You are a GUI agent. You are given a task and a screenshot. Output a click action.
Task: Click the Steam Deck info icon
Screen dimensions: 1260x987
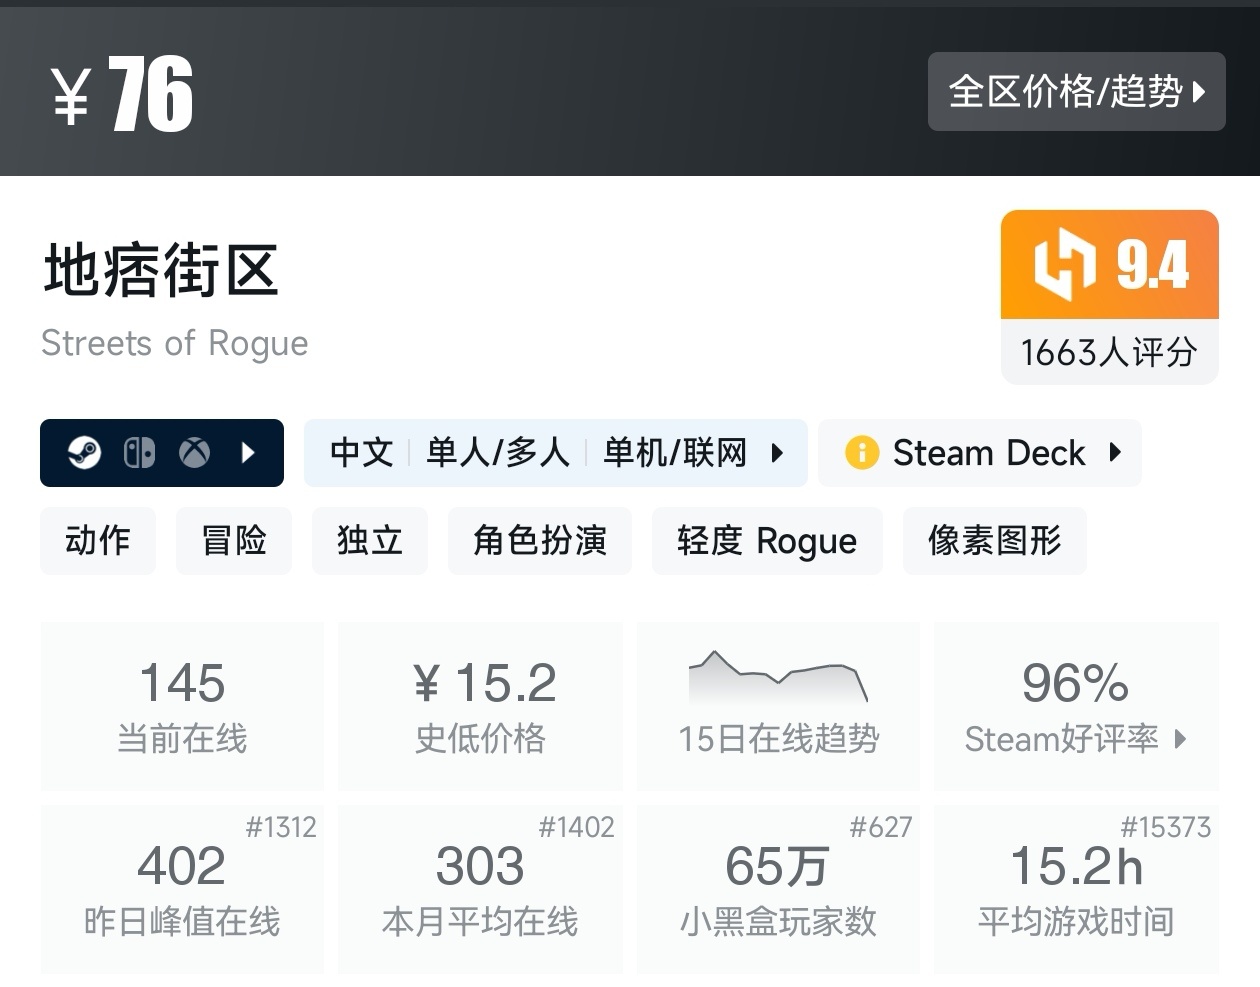click(x=861, y=453)
